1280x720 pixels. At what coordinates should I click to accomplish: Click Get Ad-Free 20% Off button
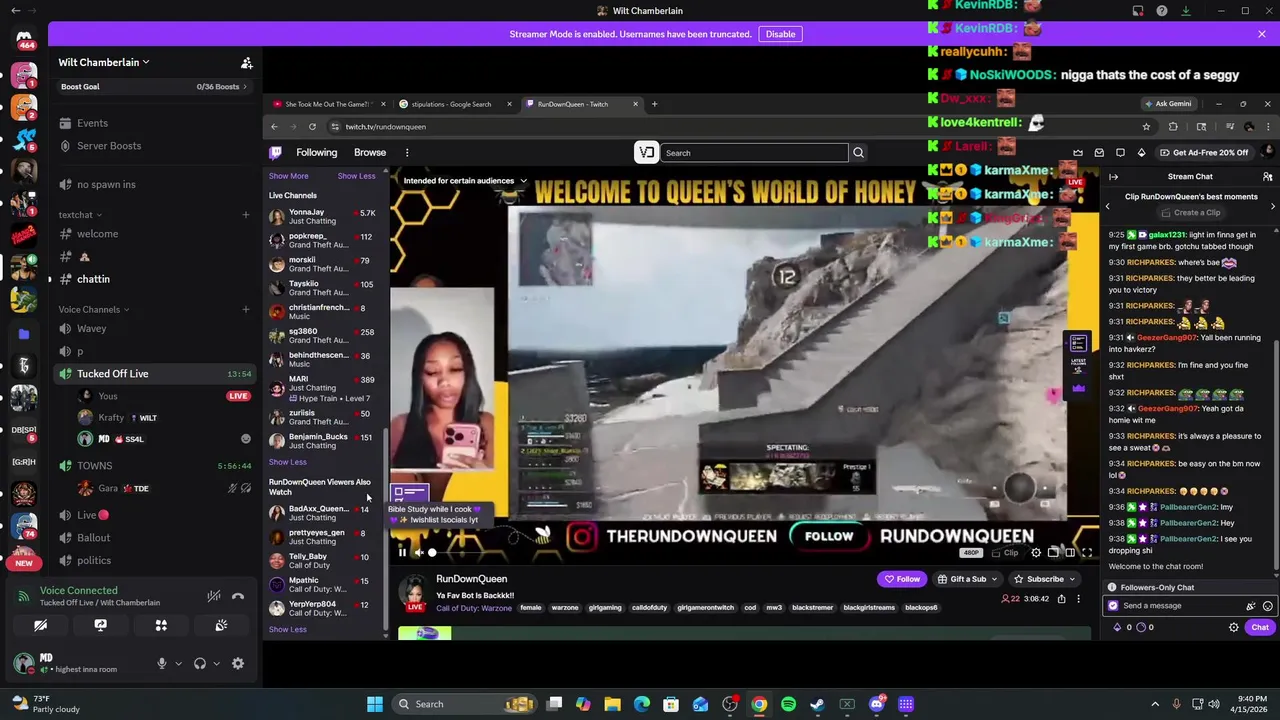tap(1204, 153)
